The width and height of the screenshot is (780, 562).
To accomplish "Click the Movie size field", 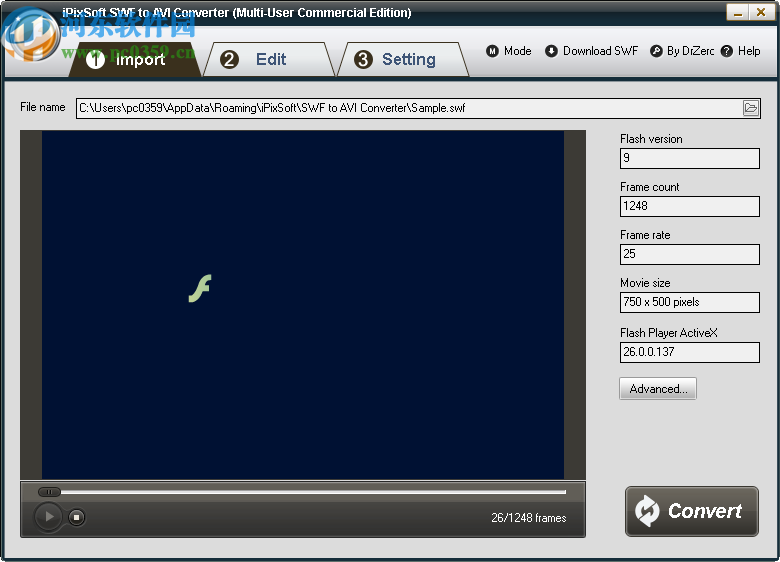I will (x=689, y=302).
